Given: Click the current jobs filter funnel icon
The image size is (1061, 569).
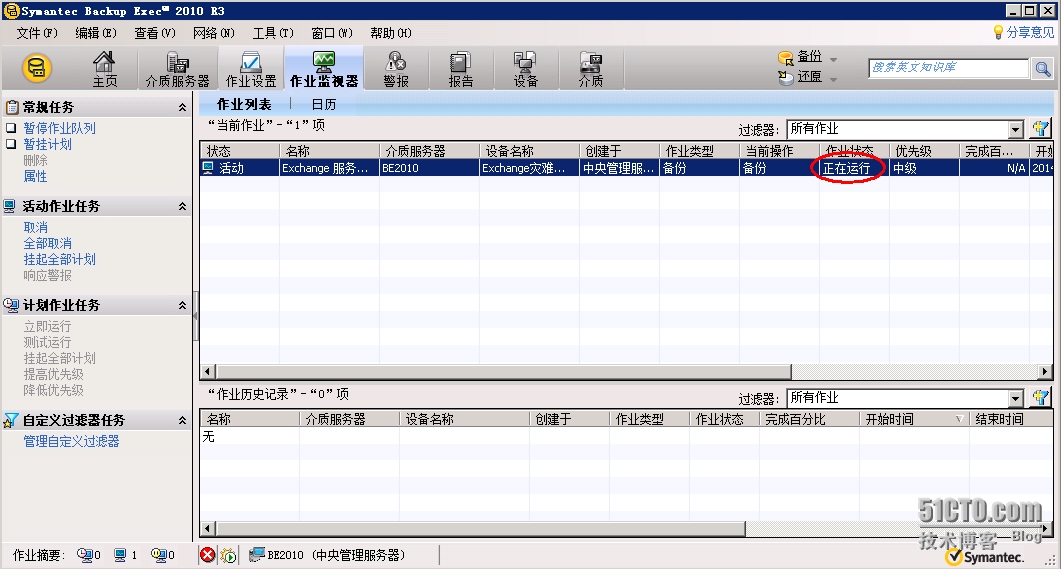Looking at the screenshot, I should pyautogui.click(x=1040, y=128).
